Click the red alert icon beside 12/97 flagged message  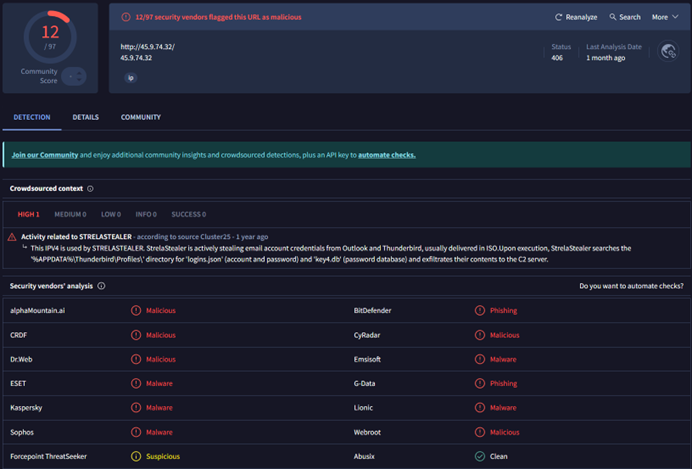tap(126, 17)
